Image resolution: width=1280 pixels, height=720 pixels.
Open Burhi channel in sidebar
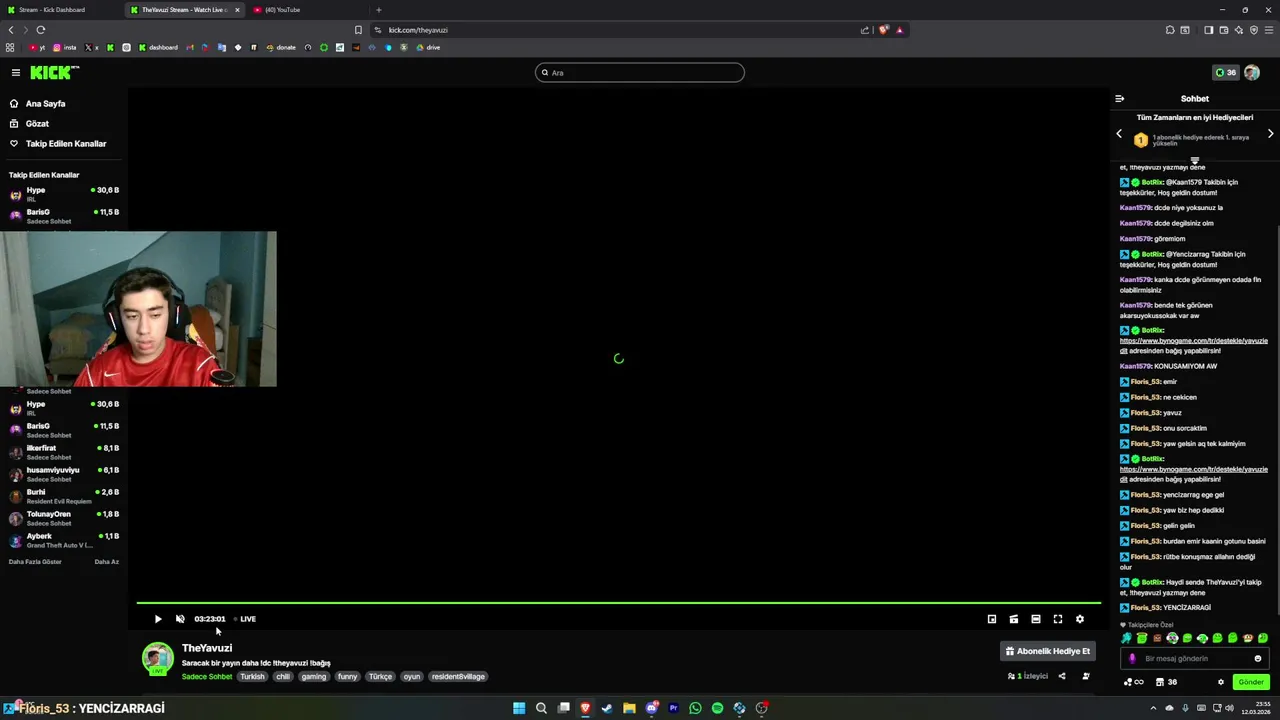[64, 496]
